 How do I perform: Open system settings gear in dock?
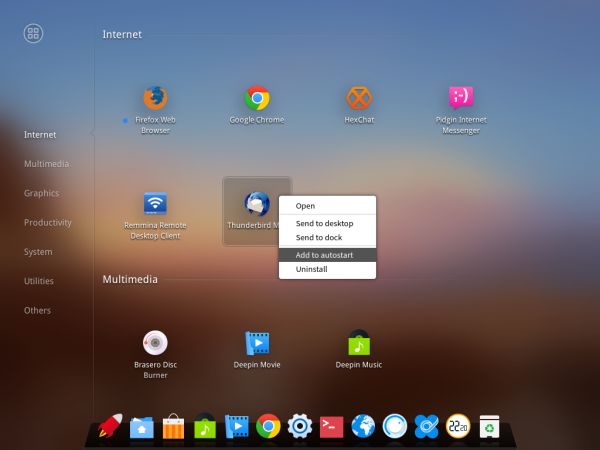(x=300, y=426)
